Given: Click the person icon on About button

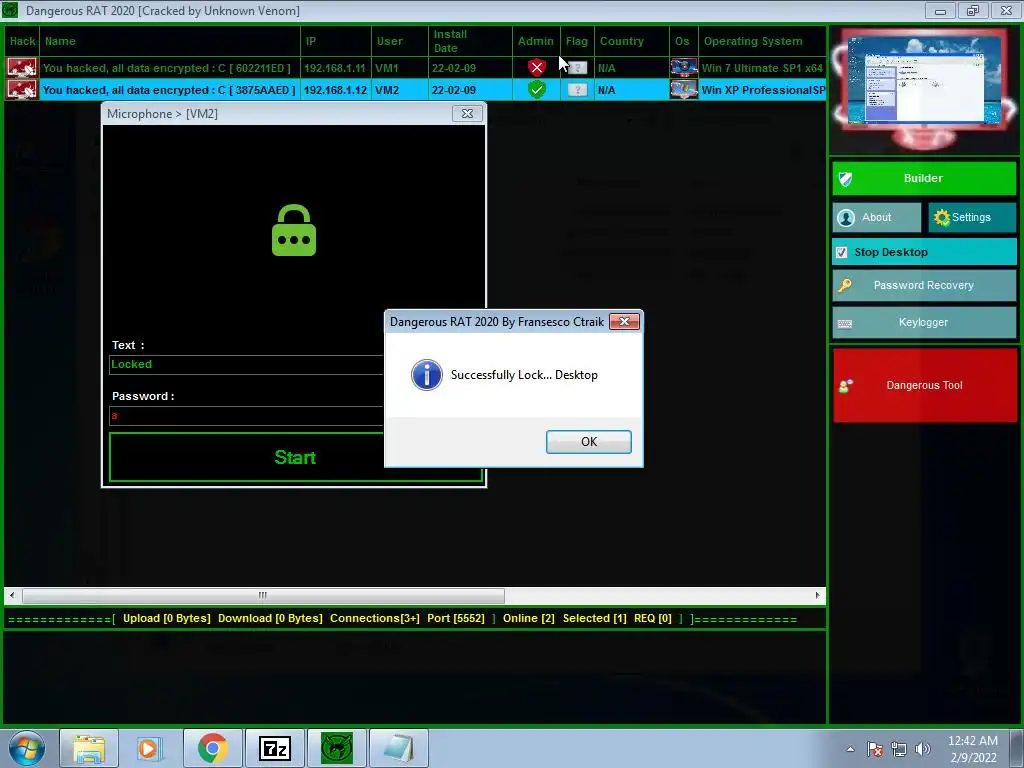Looking at the screenshot, I should [846, 217].
